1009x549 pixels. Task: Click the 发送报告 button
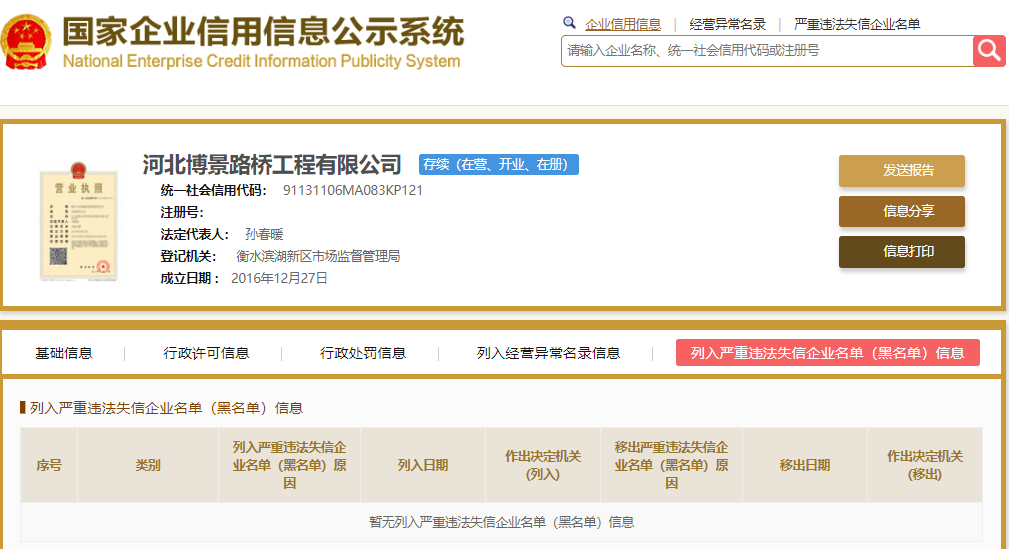click(902, 171)
